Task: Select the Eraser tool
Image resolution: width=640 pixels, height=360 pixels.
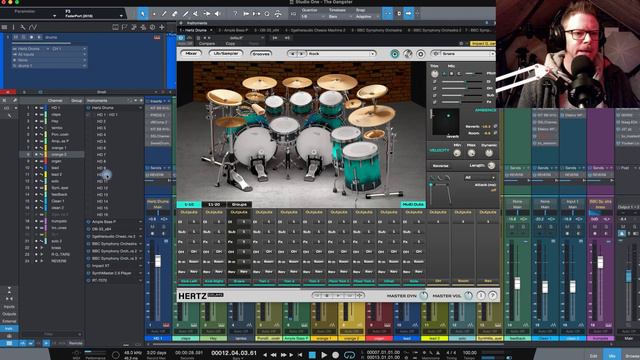Action: coord(175,14)
